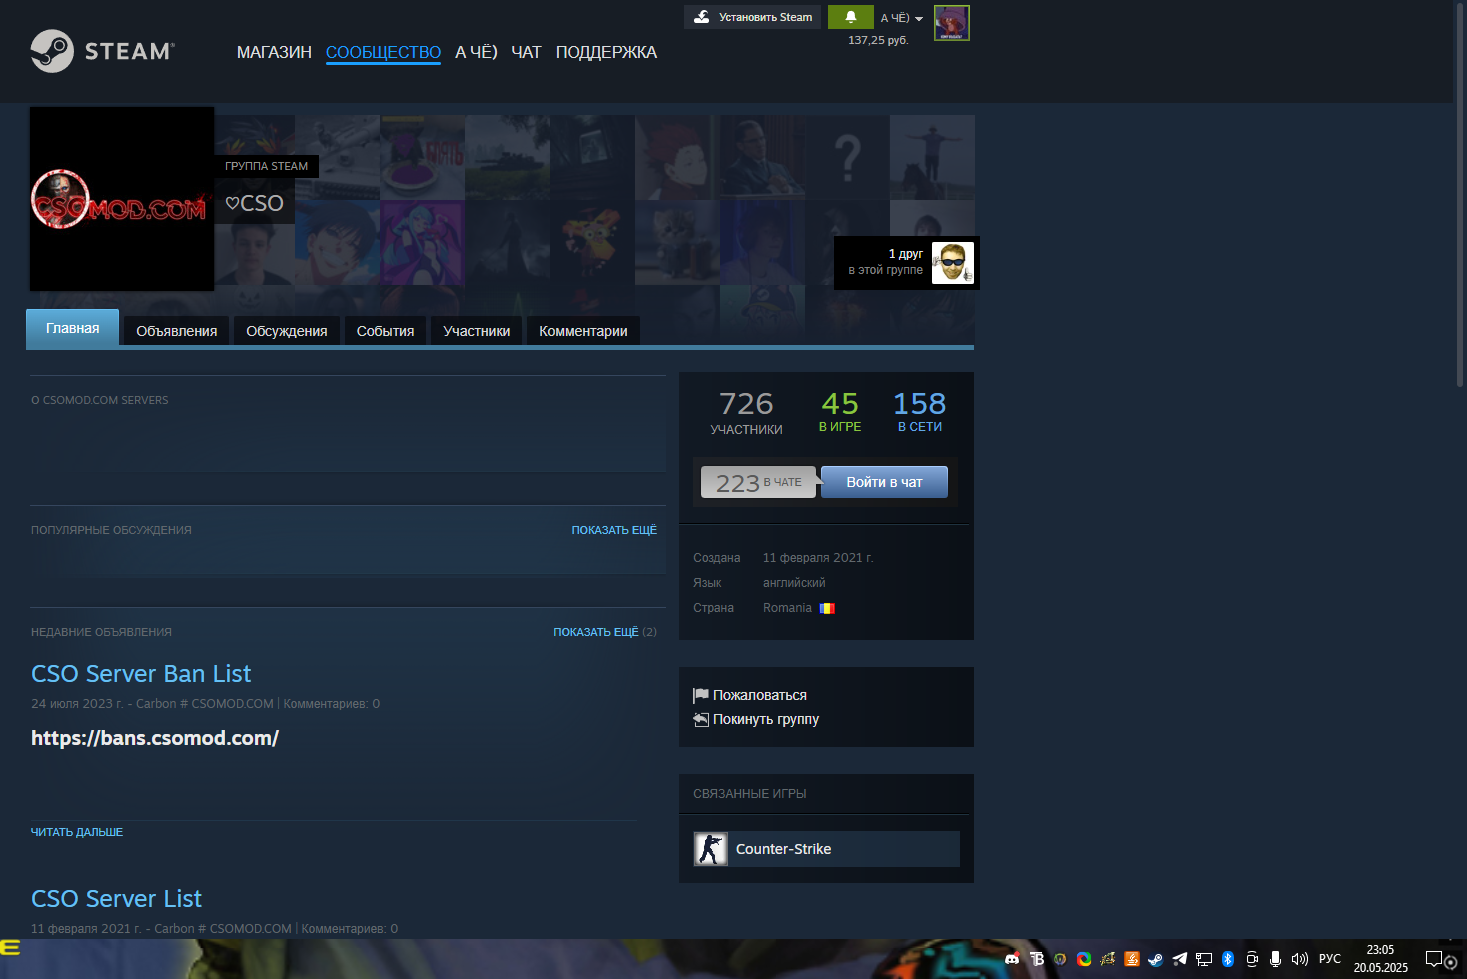
Task: Click the Steam logo in header
Action: (102, 51)
